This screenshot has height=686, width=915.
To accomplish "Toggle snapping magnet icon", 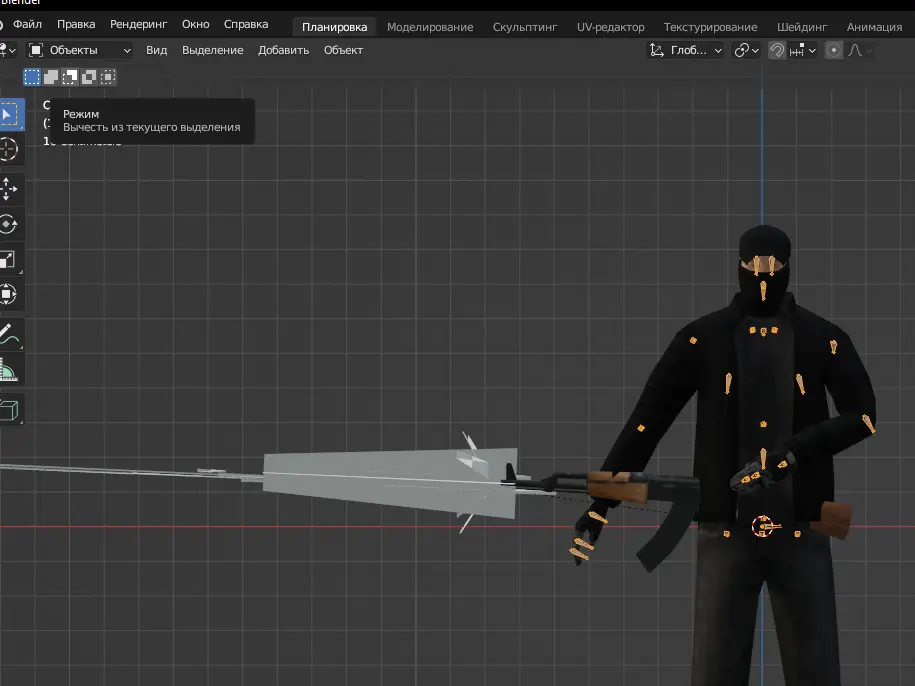I will pos(776,50).
